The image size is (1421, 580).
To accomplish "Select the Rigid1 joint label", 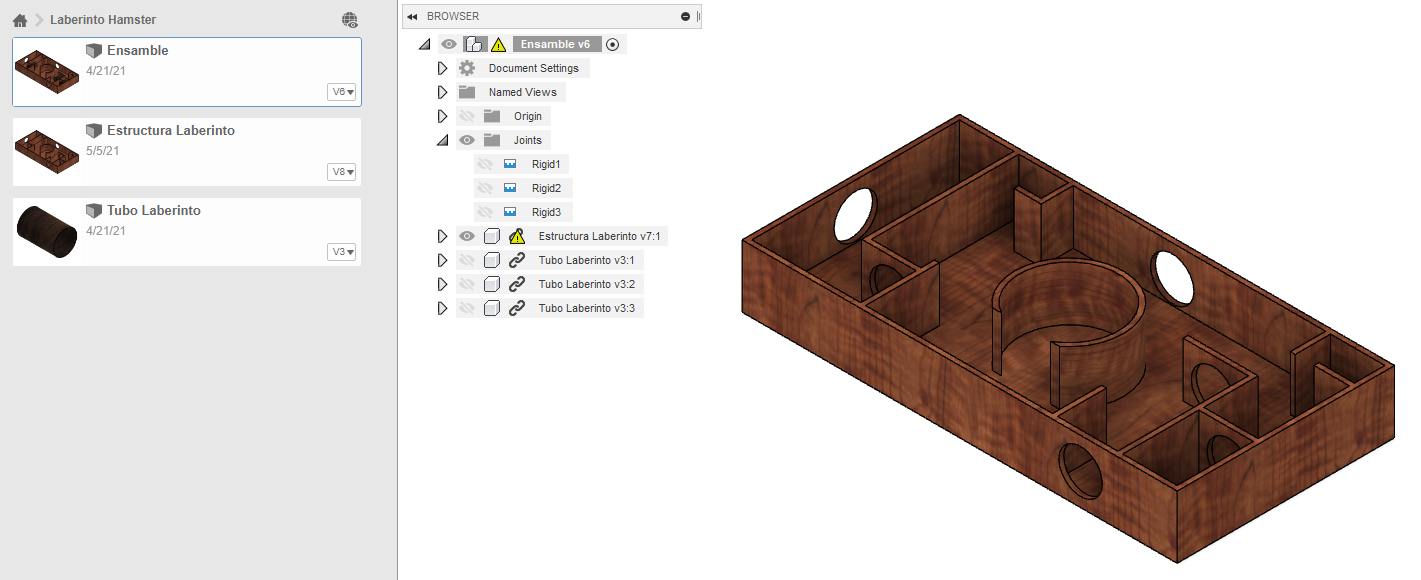I will tap(546, 164).
